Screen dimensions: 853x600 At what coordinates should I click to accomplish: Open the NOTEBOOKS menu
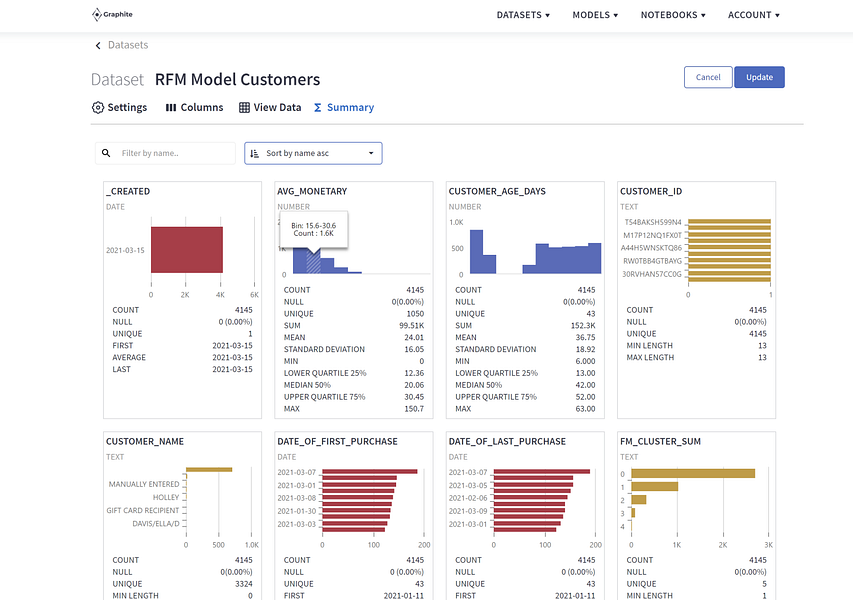[673, 15]
